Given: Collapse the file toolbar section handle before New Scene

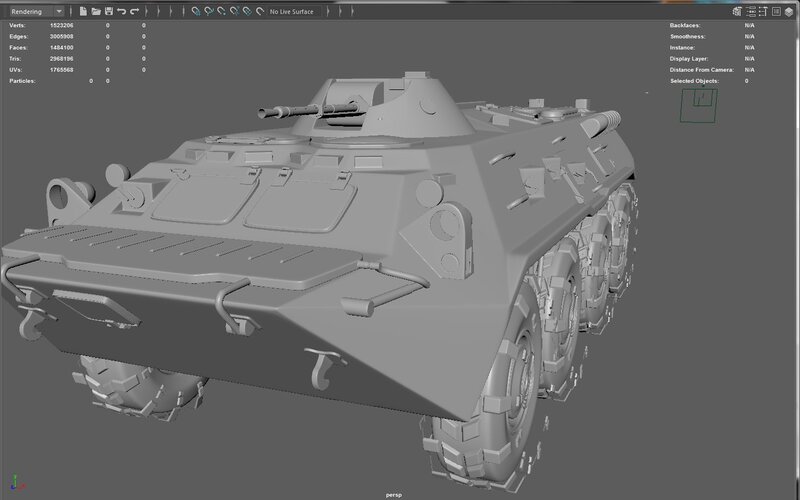Looking at the screenshot, I should click(x=72, y=11).
